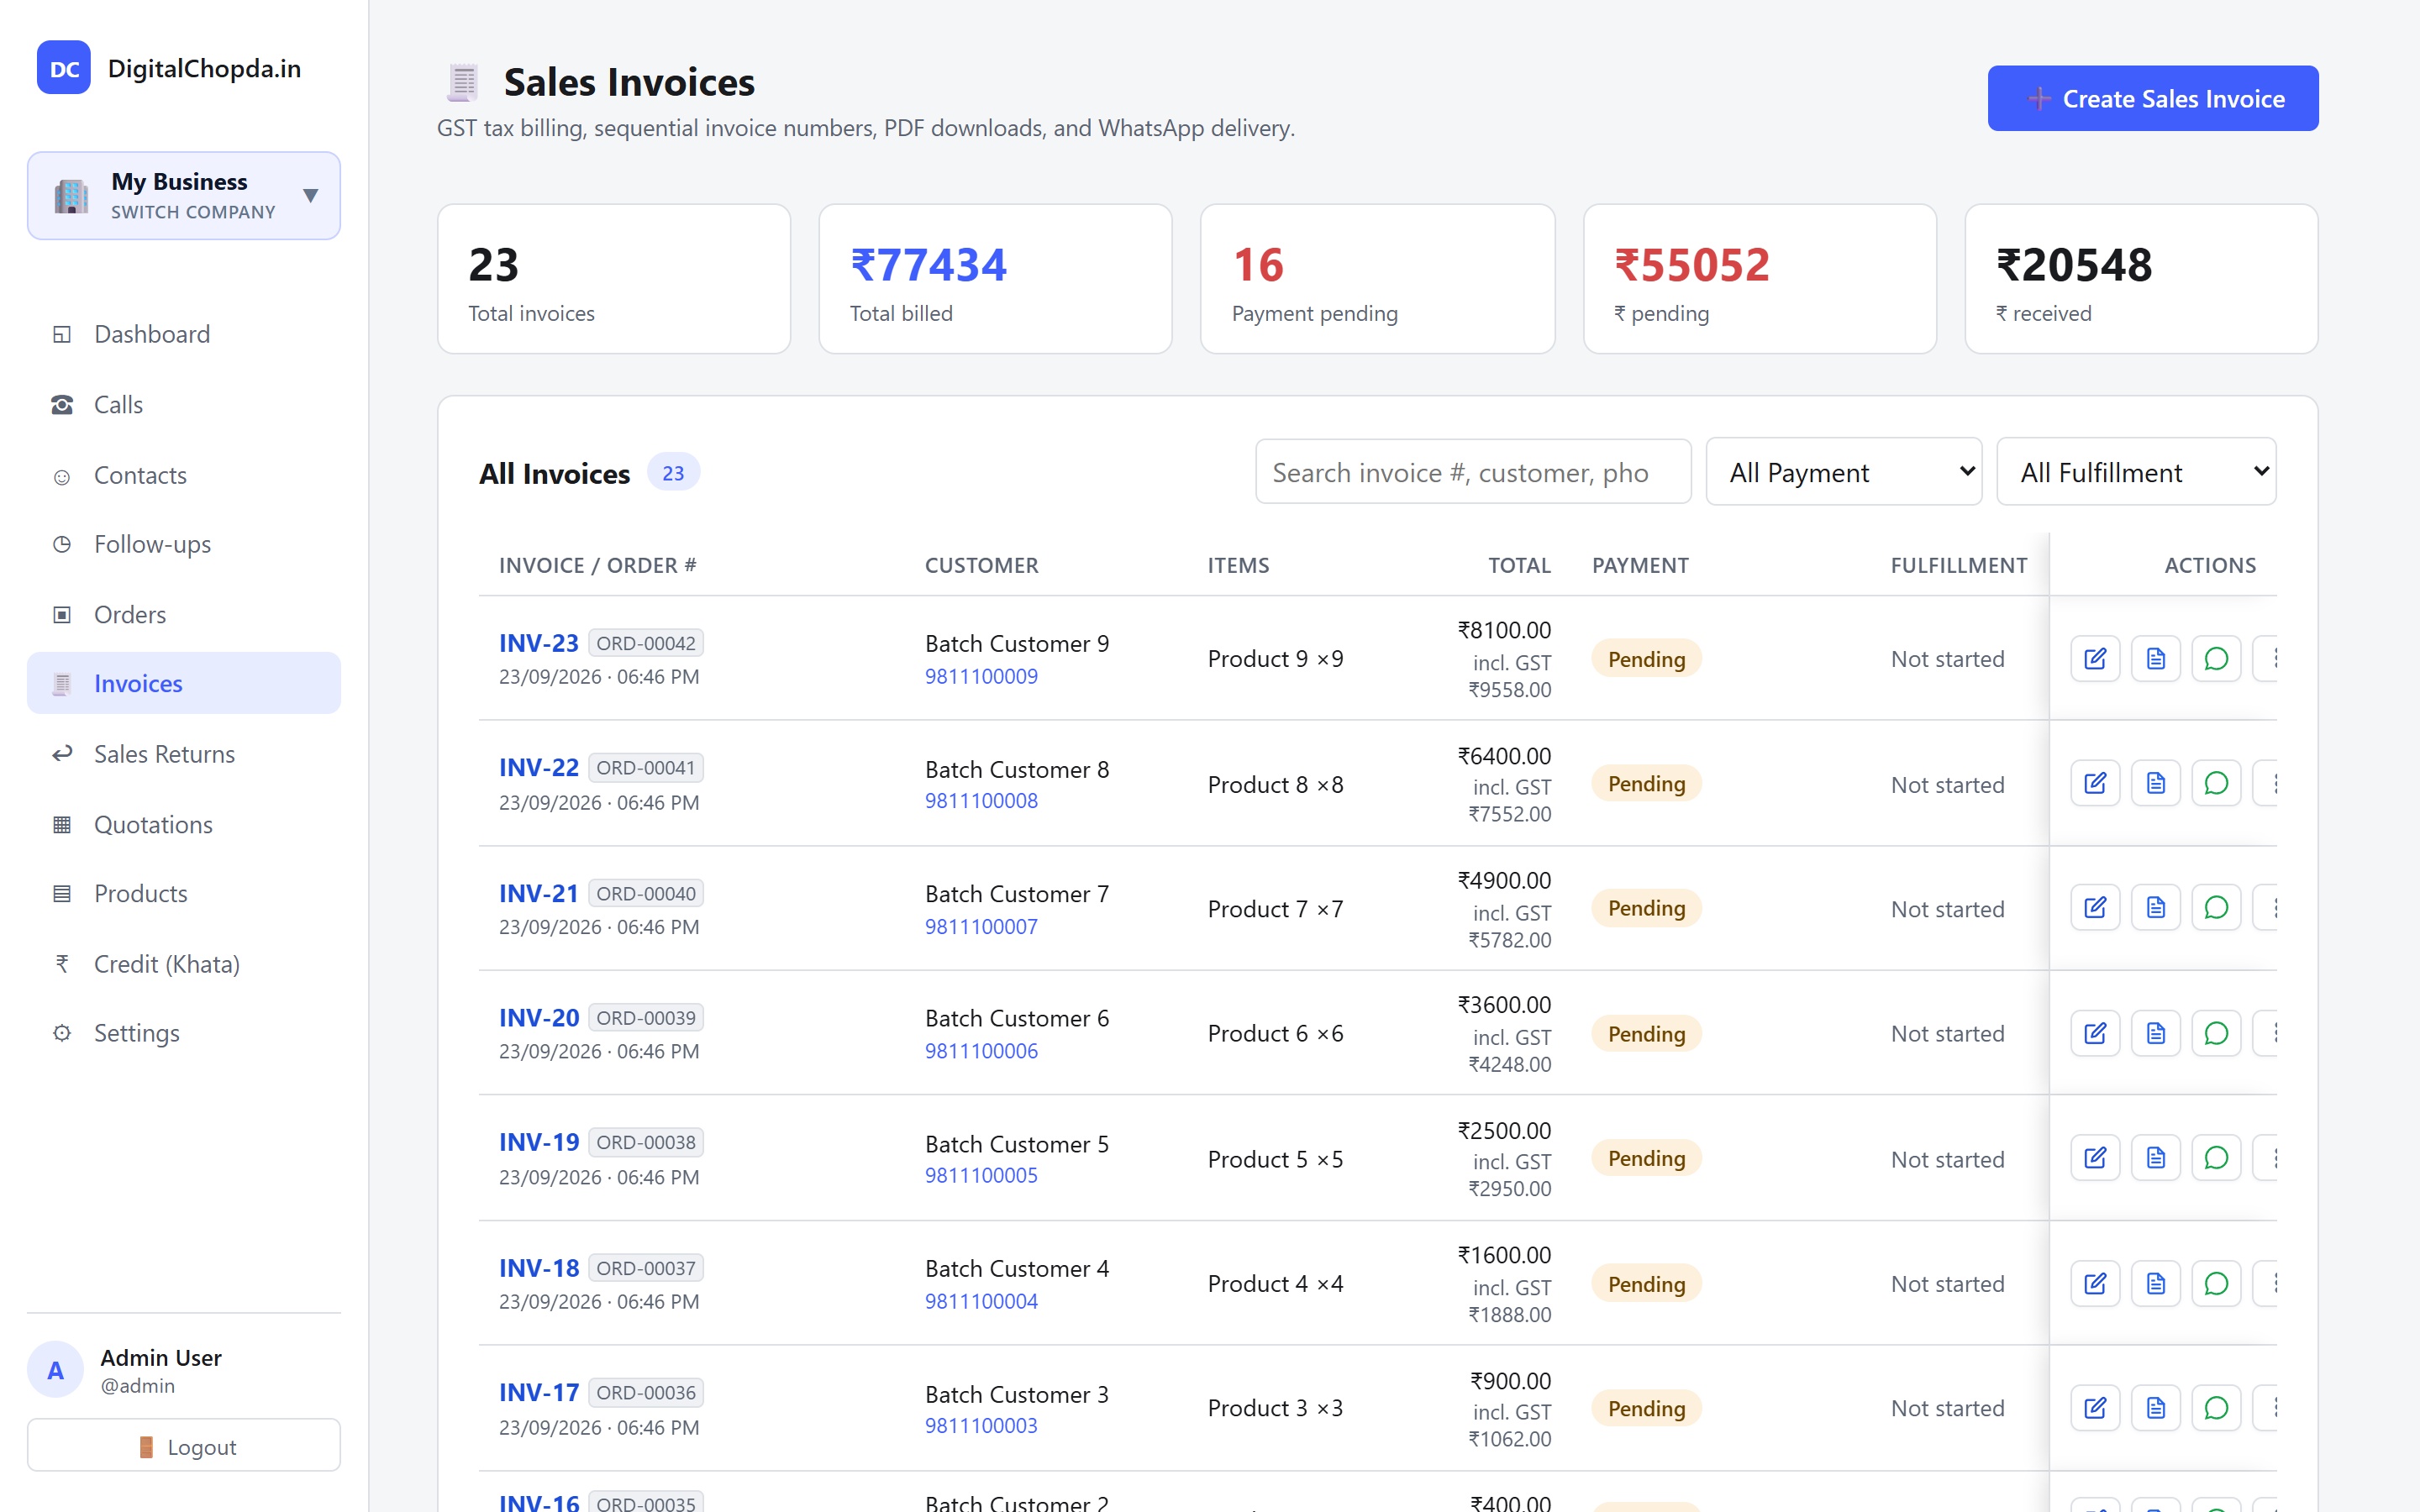Open the document icon for INV-21
The width and height of the screenshot is (2420, 1512).
(x=2156, y=908)
